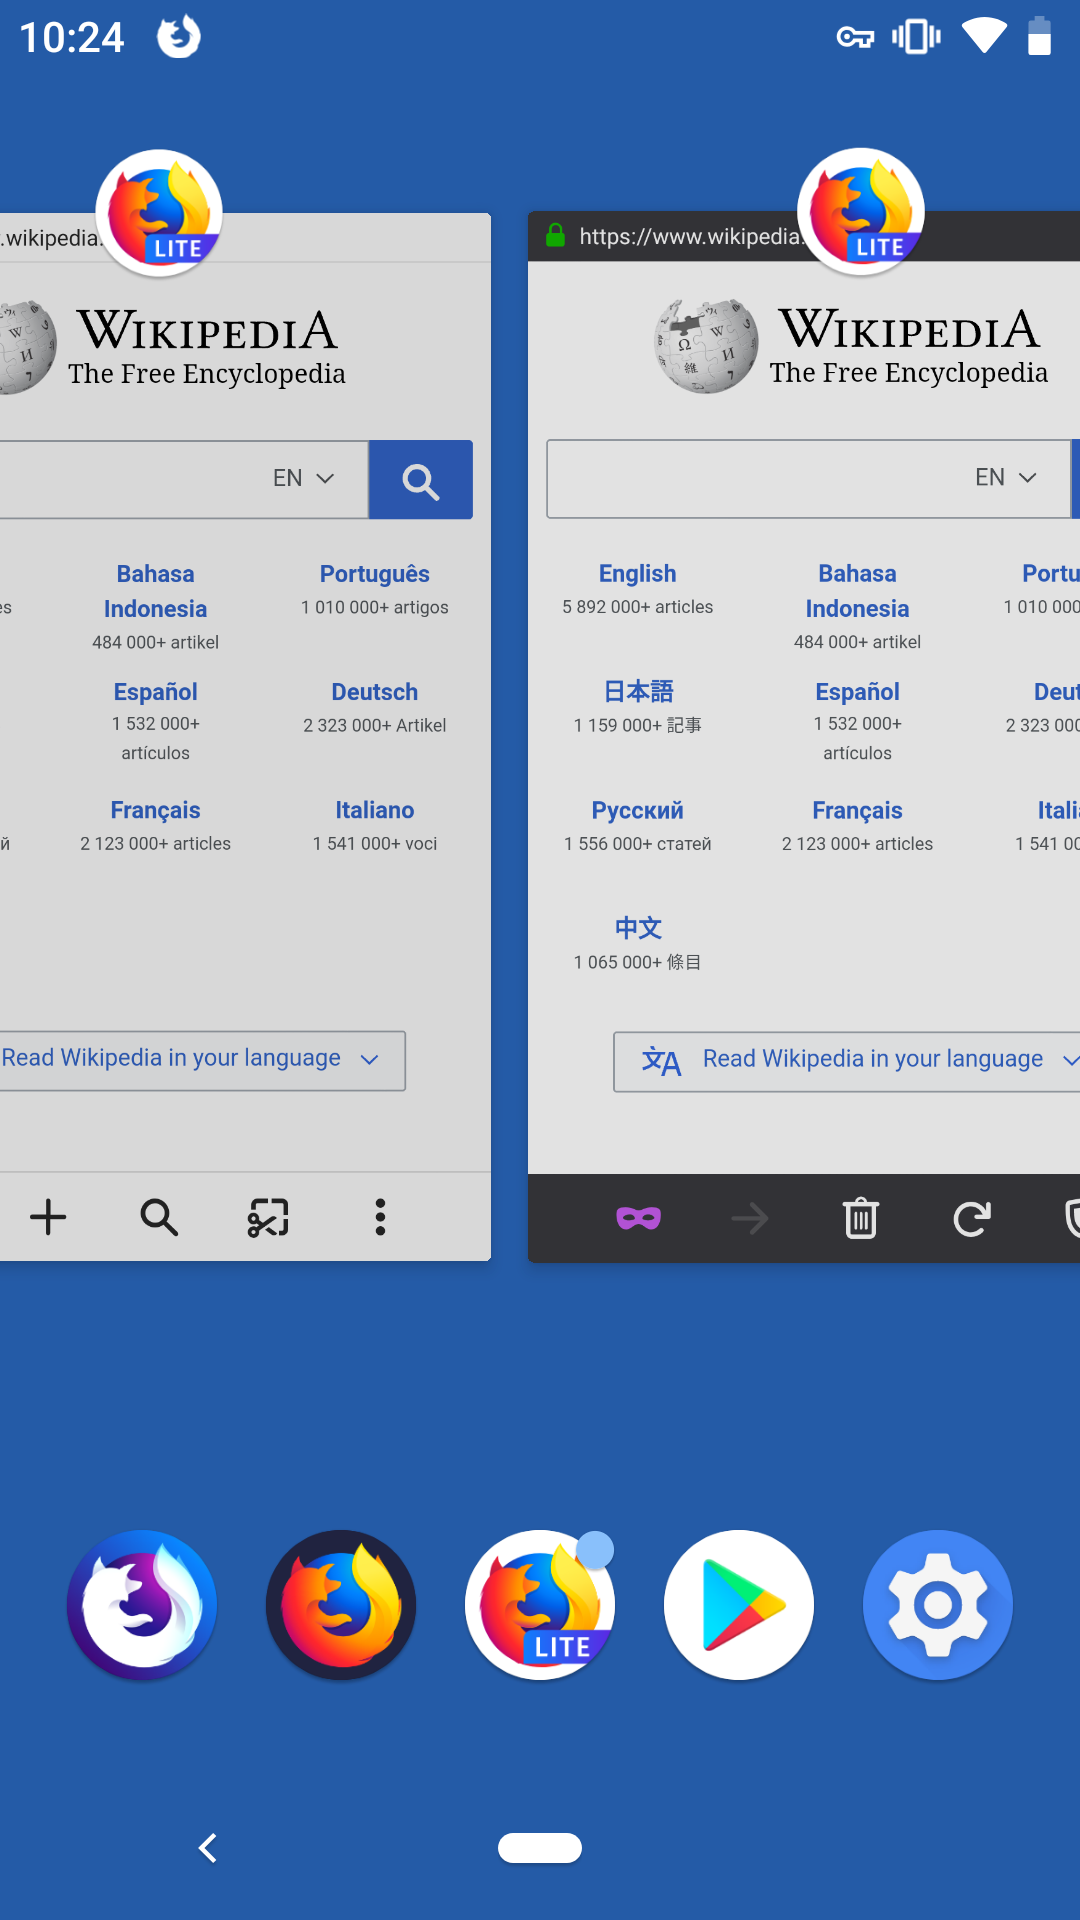The image size is (1080, 1920).
Task: Open Android Settings gear in dock
Action: point(938,1605)
